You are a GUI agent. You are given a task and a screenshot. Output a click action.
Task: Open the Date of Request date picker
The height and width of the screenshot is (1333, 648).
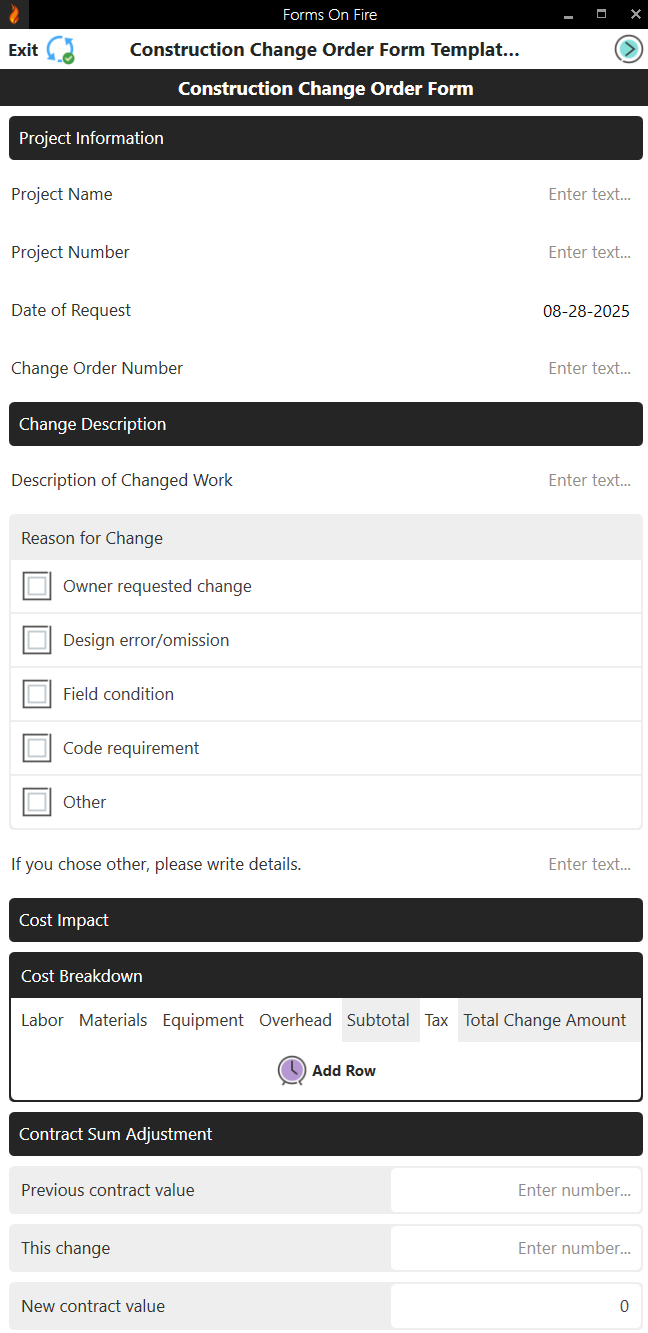coord(586,311)
